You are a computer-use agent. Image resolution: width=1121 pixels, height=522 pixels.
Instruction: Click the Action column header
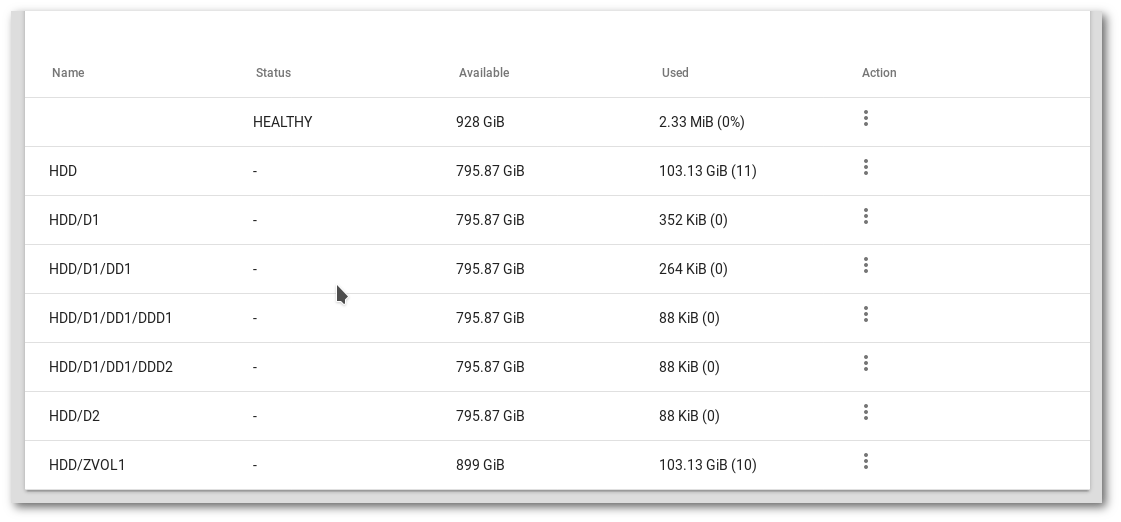coord(879,73)
